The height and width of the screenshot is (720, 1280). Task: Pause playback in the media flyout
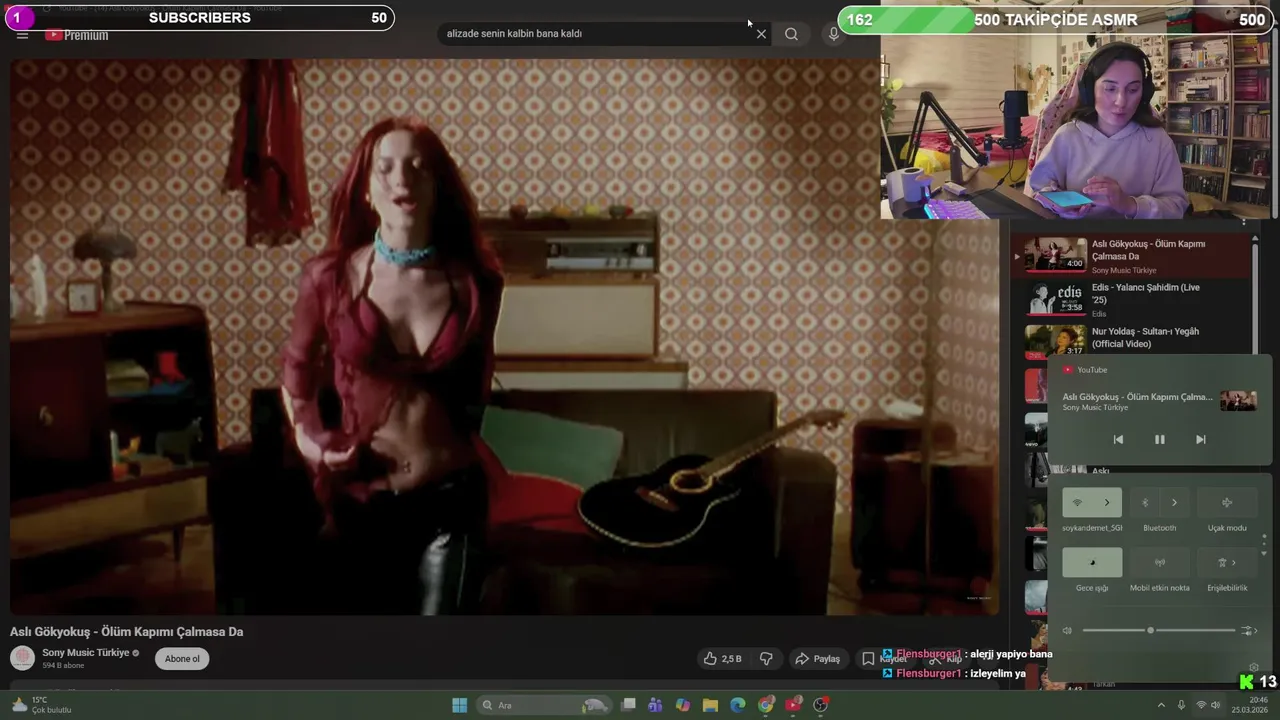click(x=1159, y=439)
